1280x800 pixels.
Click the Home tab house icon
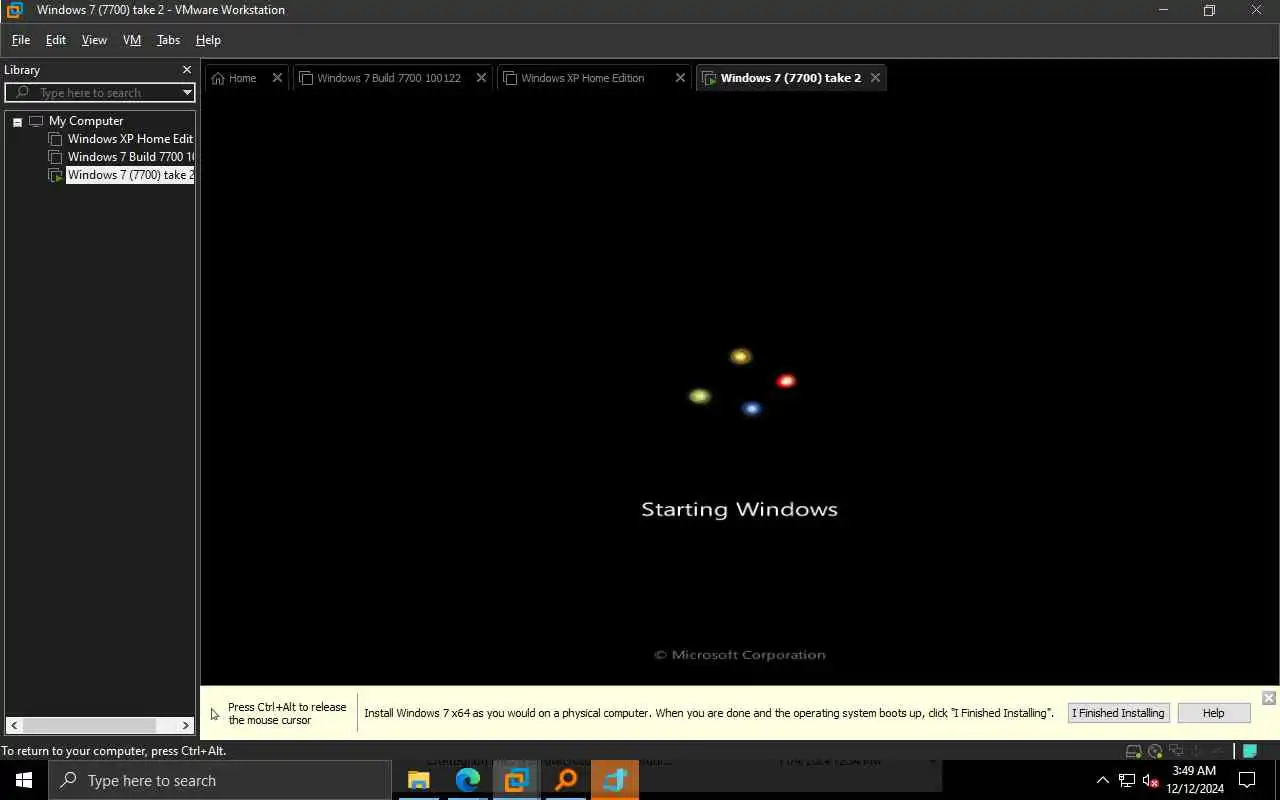218,78
